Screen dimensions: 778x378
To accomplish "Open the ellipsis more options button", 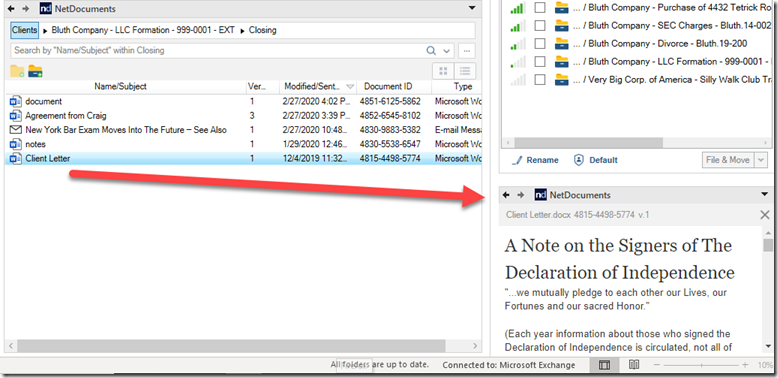I will [x=466, y=50].
